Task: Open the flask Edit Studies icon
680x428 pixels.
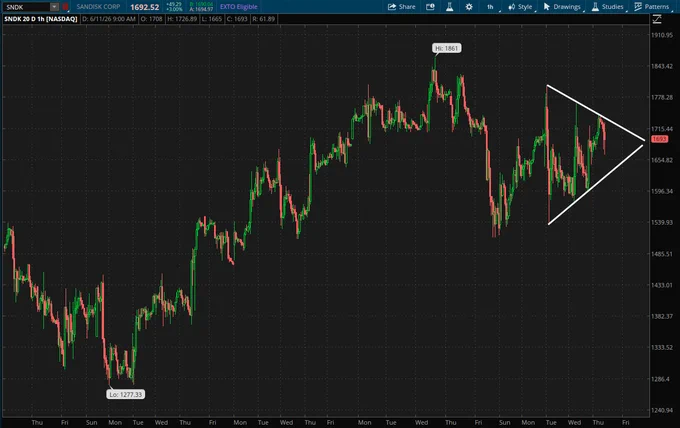Action: [450, 7]
